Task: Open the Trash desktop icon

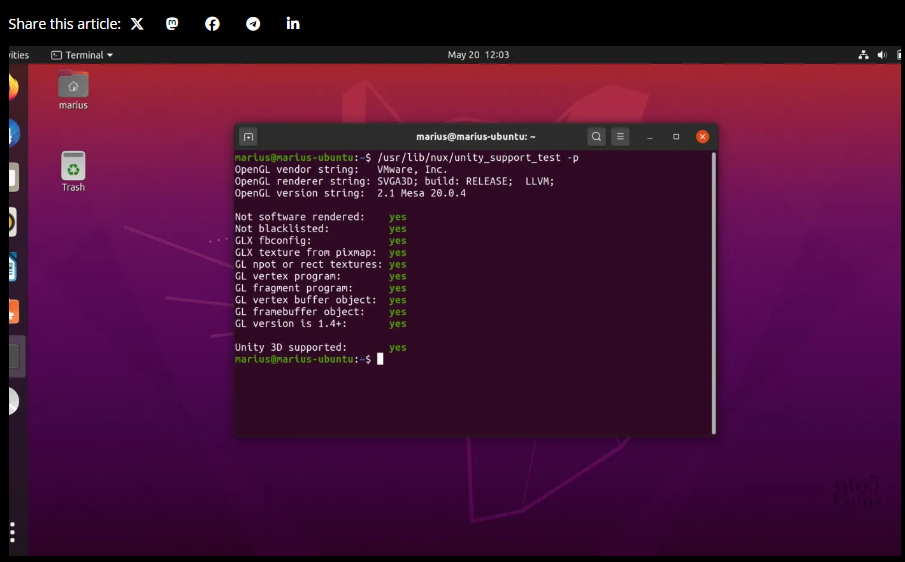Action: [x=73, y=171]
